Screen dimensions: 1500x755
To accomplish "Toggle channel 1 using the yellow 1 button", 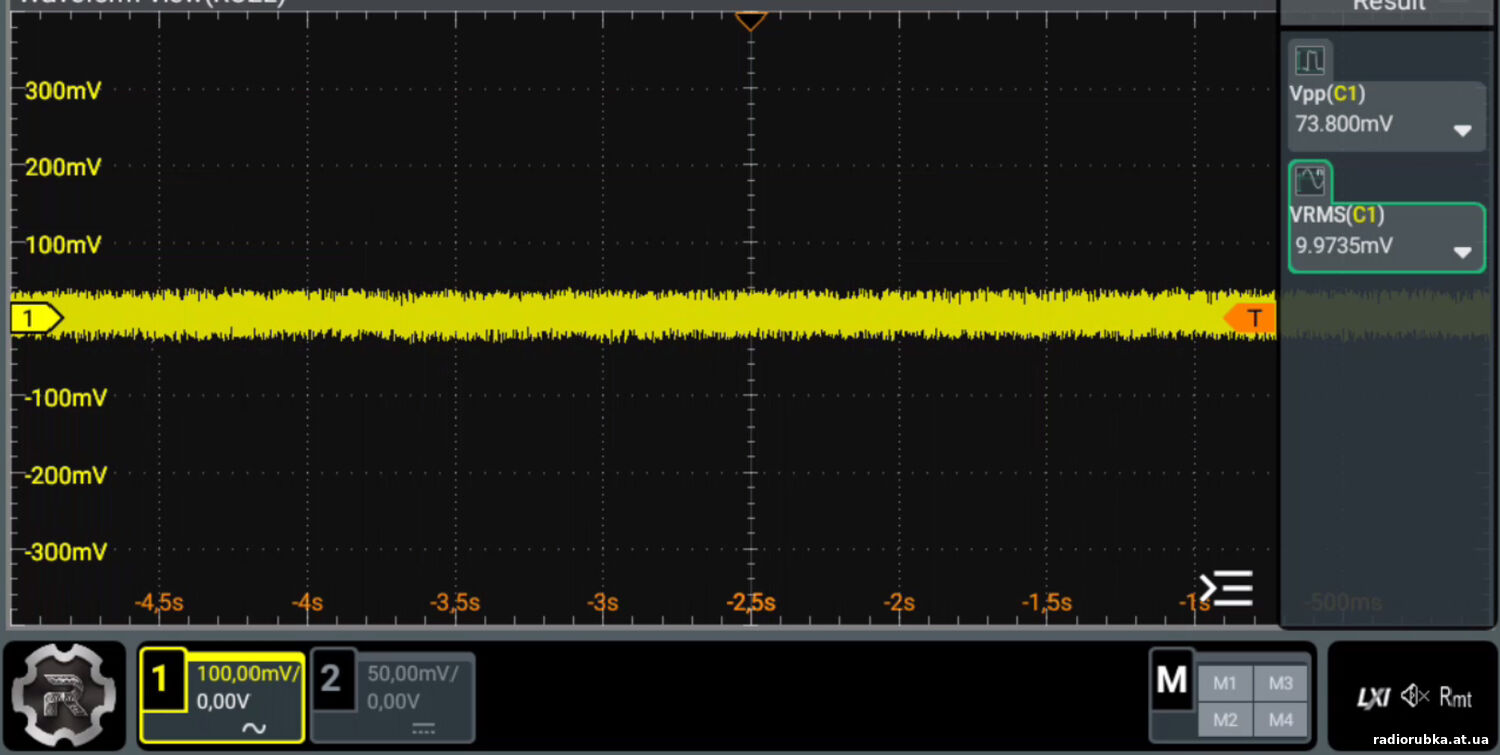I will coord(160,681).
